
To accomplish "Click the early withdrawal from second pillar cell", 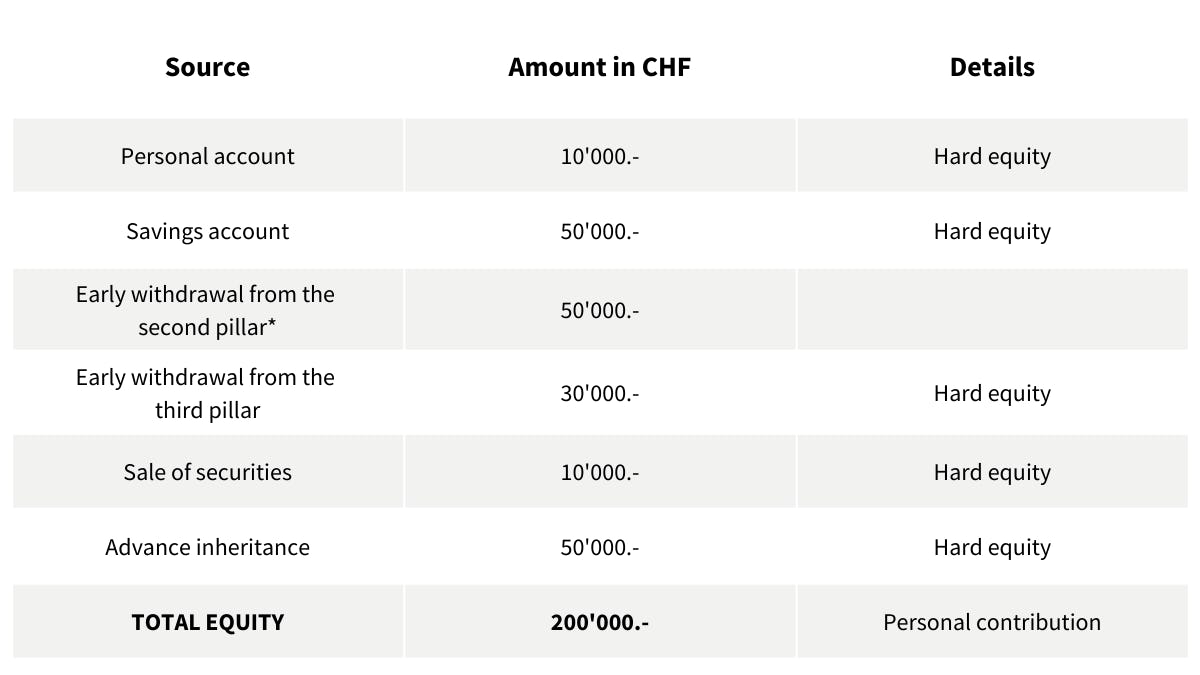I will click(206, 311).
